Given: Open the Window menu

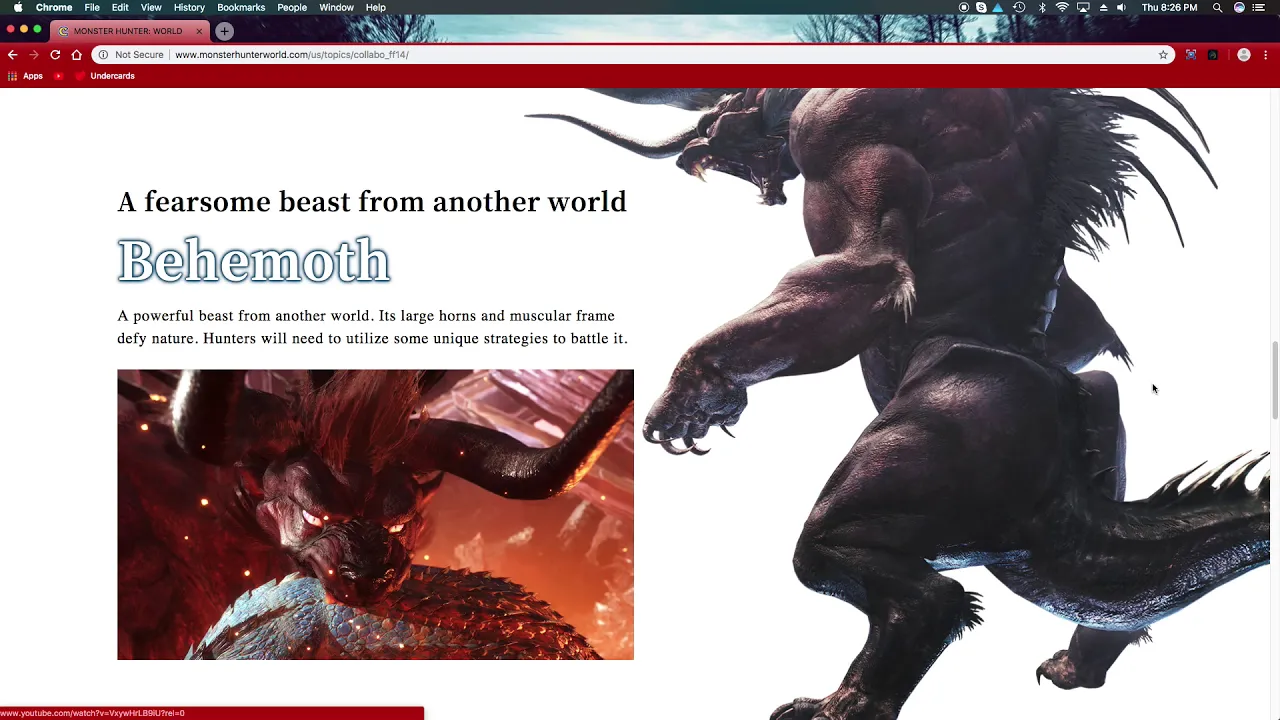Looking at the screenshot, I should [x=336, y=7].
